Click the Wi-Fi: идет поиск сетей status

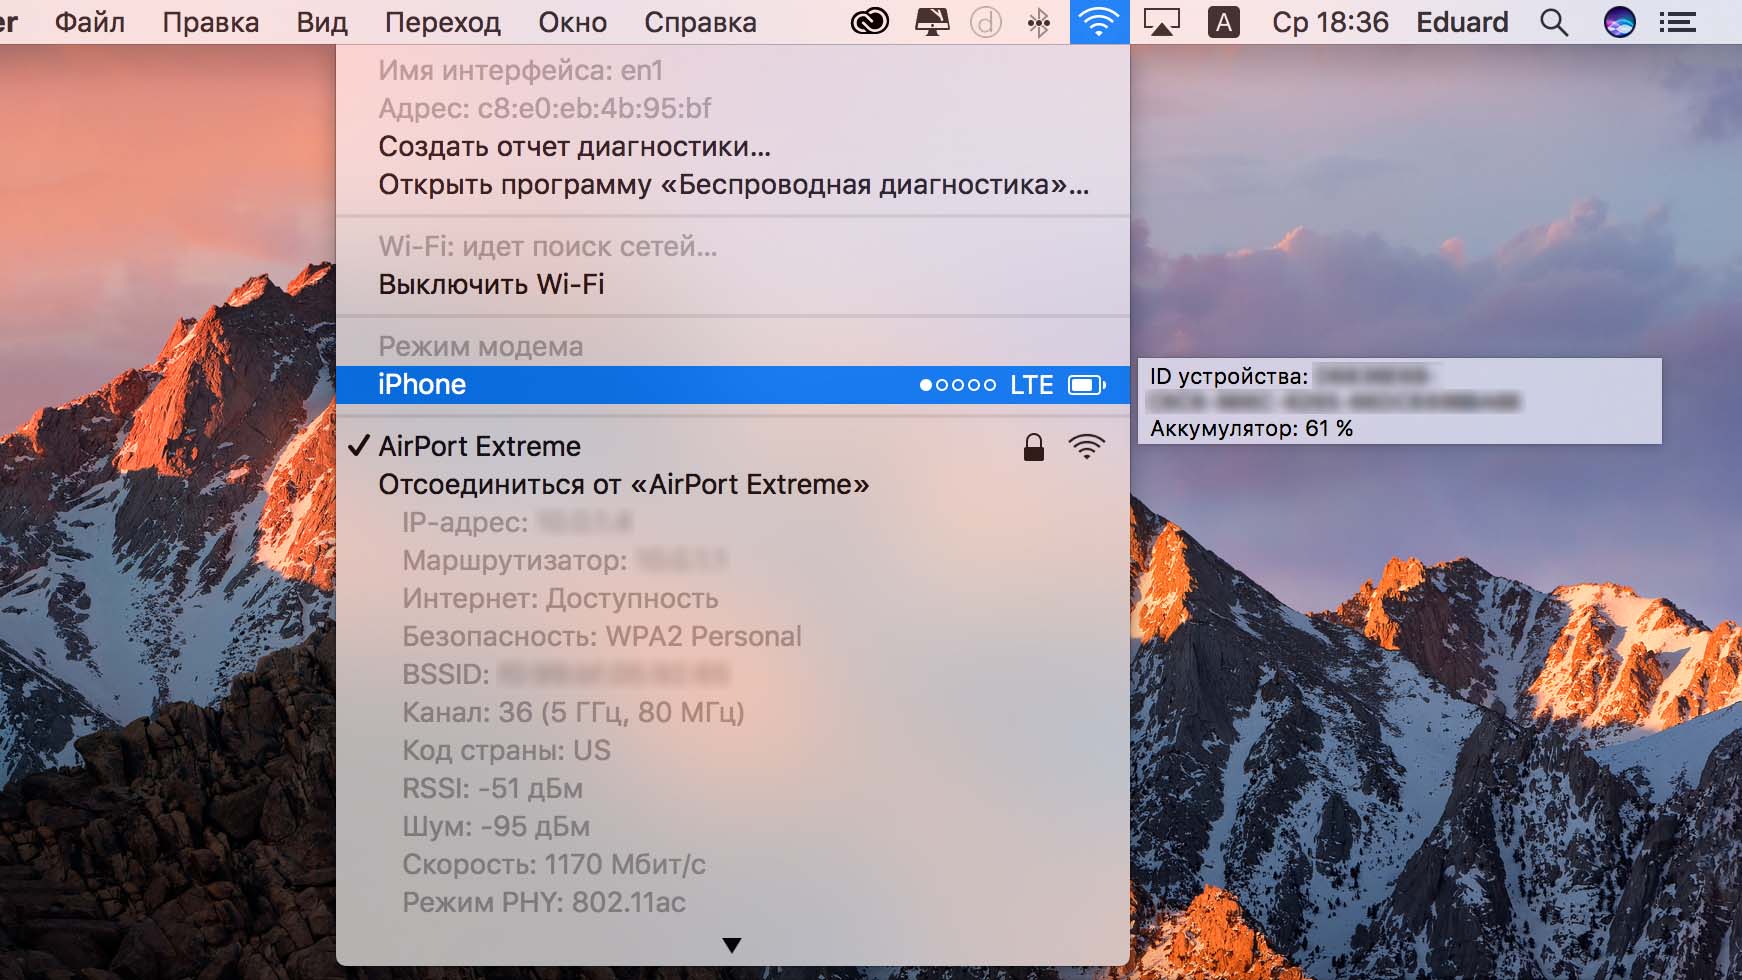[x=548, y=247]
